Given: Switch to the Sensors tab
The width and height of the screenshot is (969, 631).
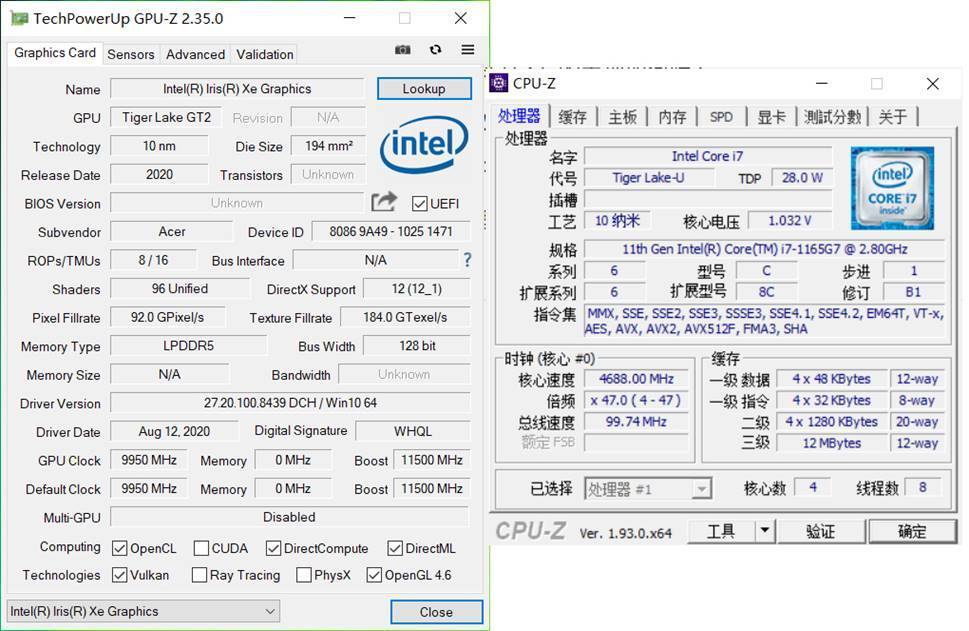Looking at the screenshot, I should 131,54.
